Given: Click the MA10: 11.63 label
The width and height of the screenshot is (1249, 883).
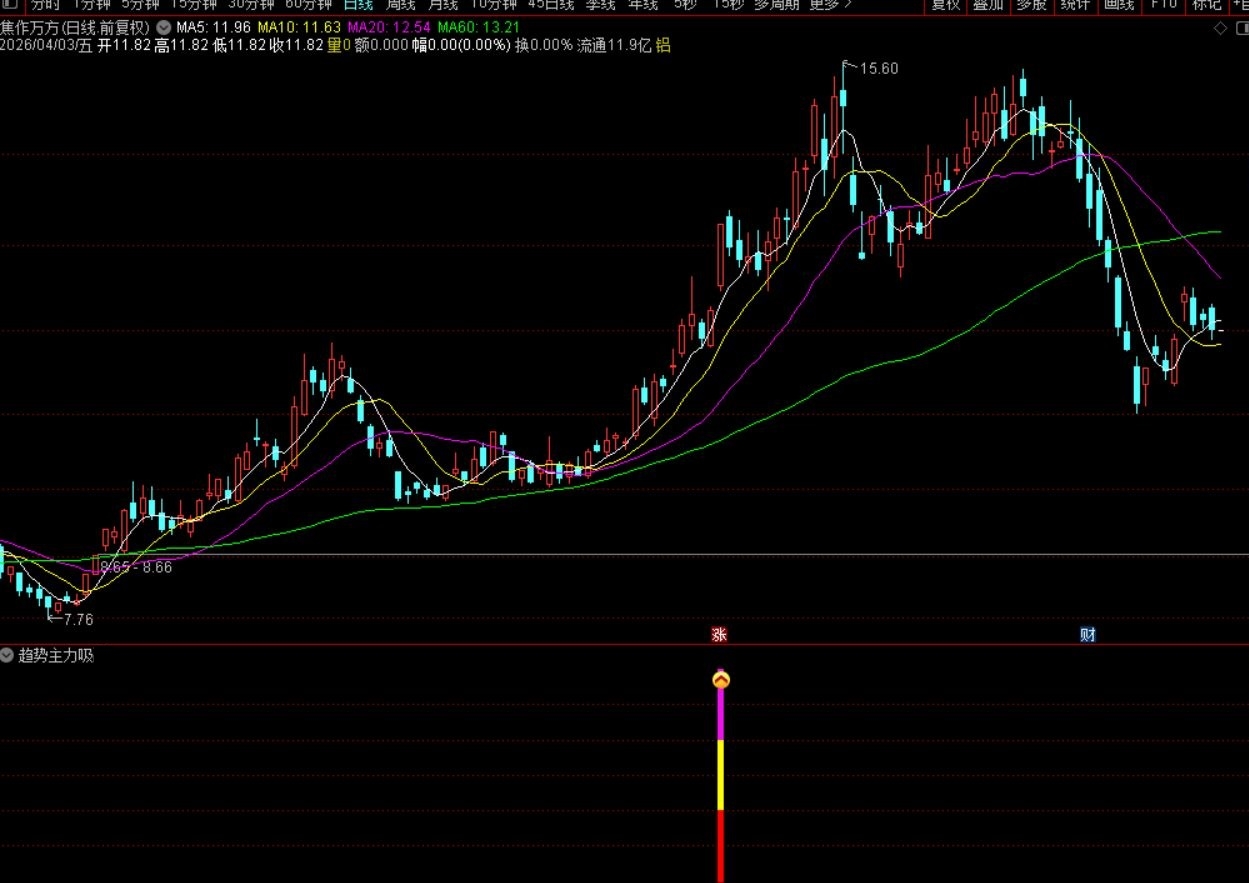Looking at the screenshot, I should (299, 28).
